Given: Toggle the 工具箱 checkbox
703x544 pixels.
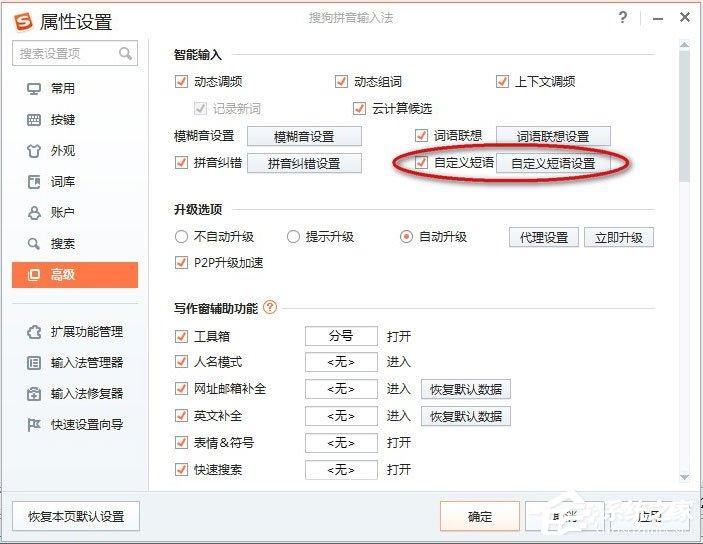Looking at the screenshot, I should 181,336.
